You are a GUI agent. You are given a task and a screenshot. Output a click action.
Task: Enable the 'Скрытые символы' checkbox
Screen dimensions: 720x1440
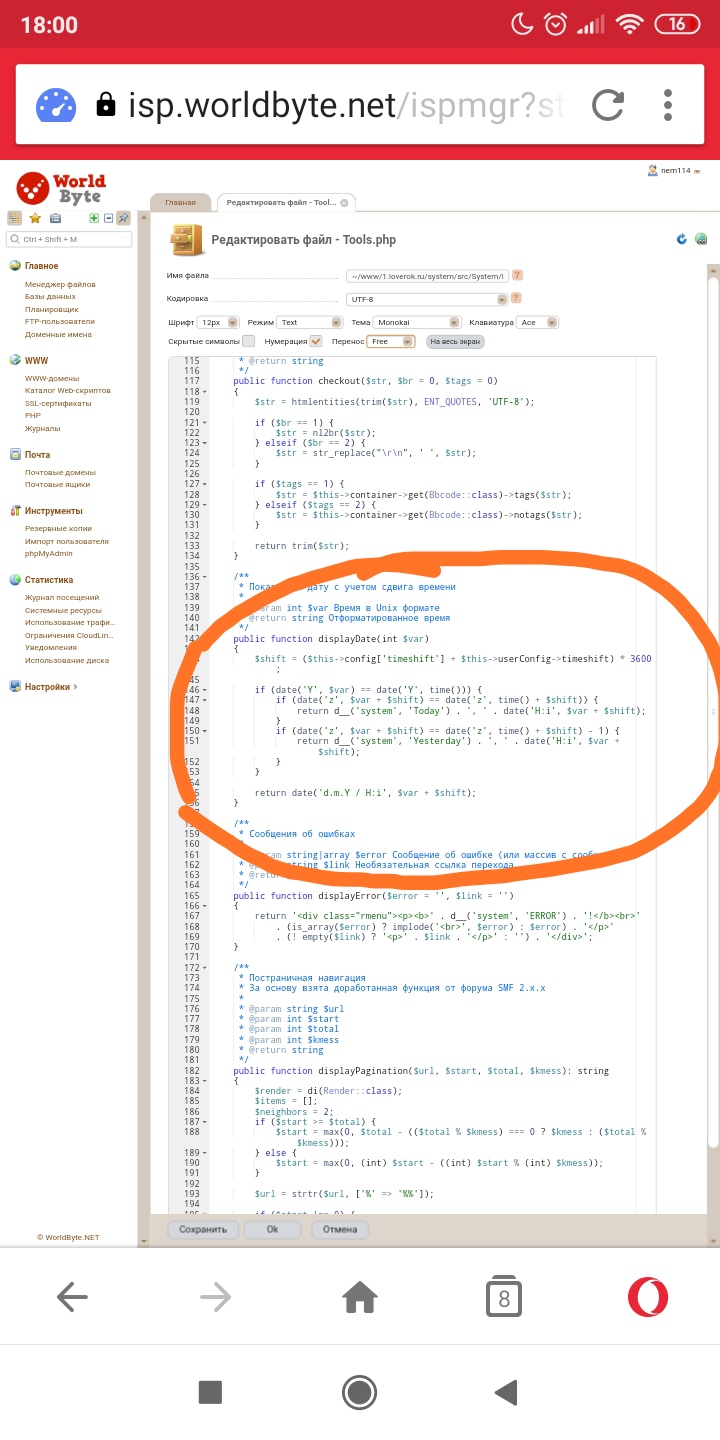(249, 341)
